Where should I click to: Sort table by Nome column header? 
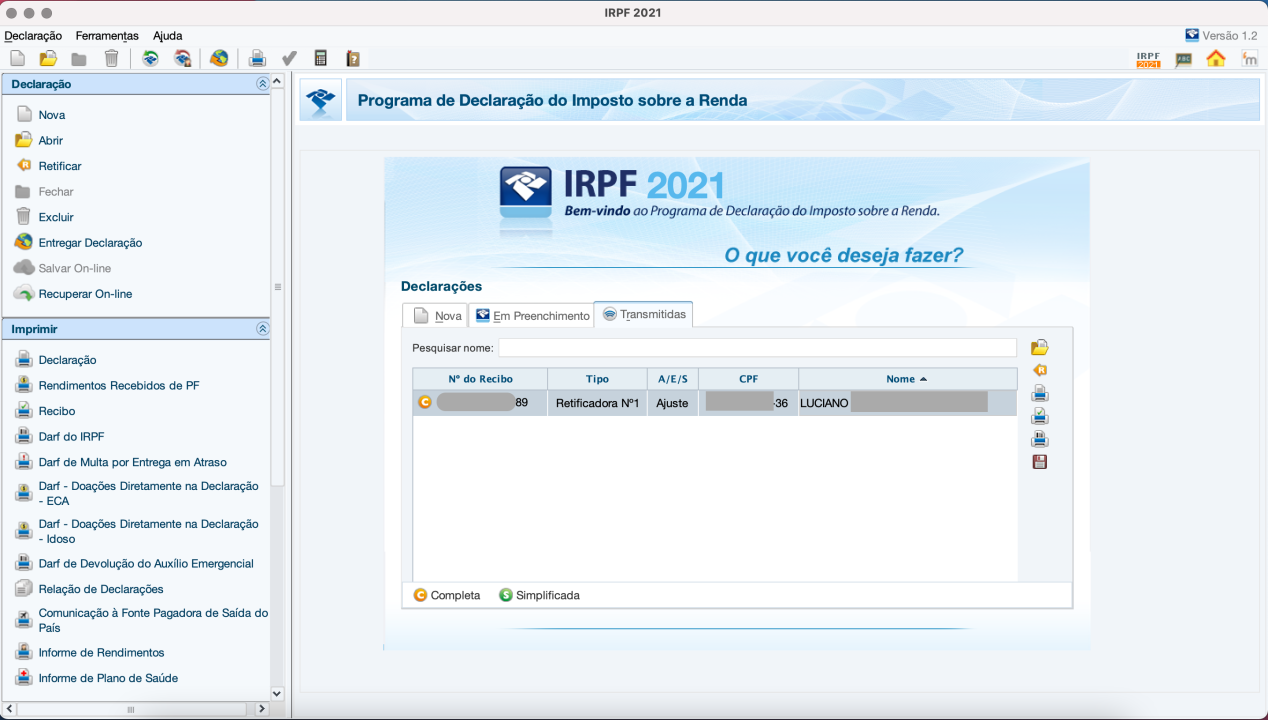(906, 379)
